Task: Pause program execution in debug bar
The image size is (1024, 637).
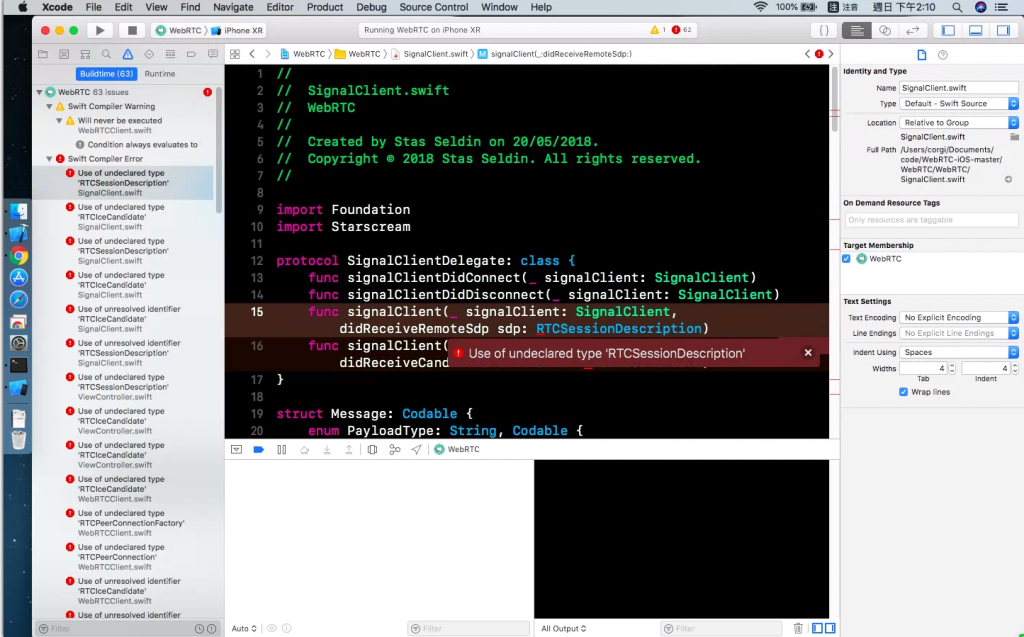Action: 281,449
